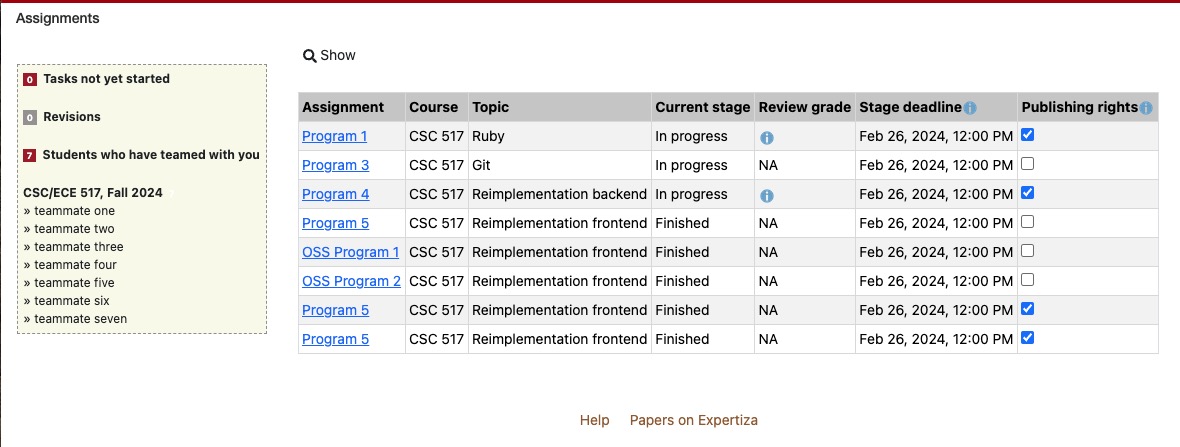Enable publishing rights for OSS Program 2
The width and height of the screenshot is (1180, 447).
pos(1028,280)
